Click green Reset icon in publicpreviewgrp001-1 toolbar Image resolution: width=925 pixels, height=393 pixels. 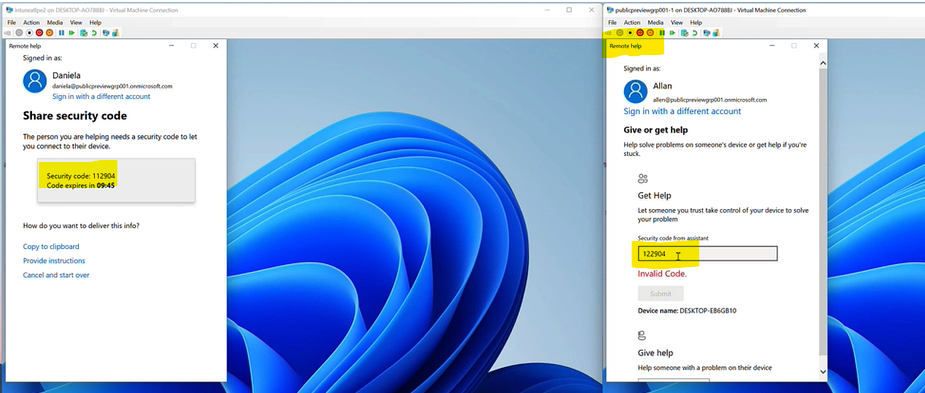coord(673,32)
